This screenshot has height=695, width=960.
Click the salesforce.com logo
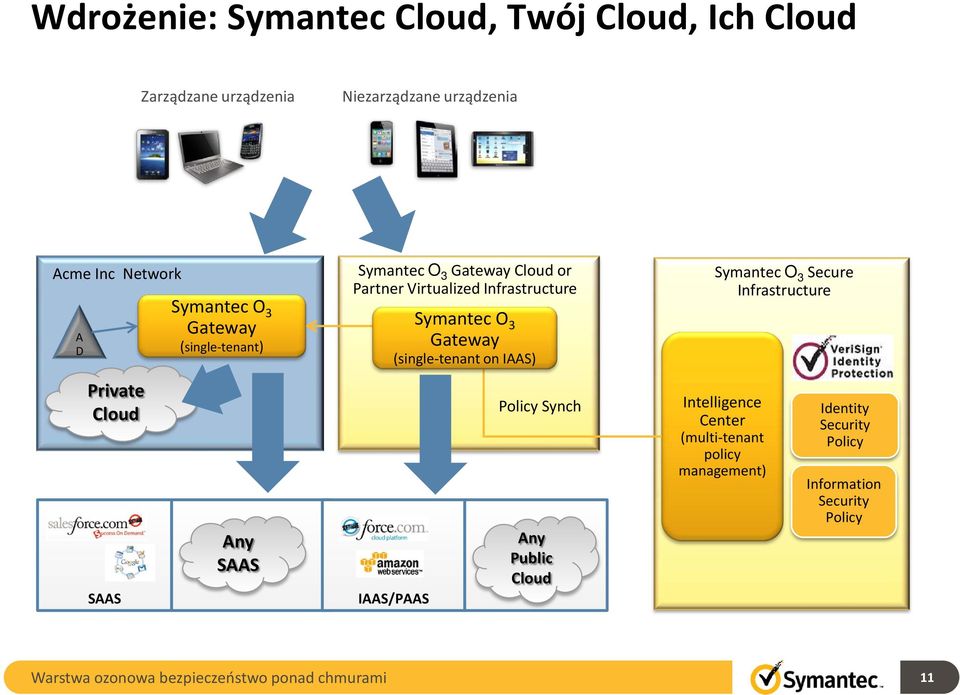point(97,525)
